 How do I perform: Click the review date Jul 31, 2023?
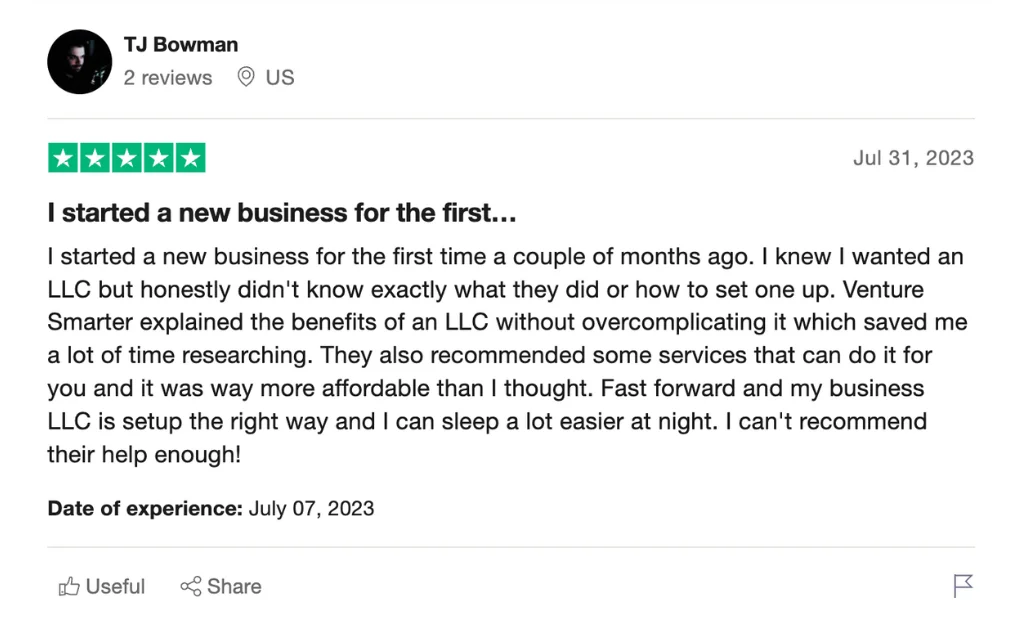tap(913, 157)
